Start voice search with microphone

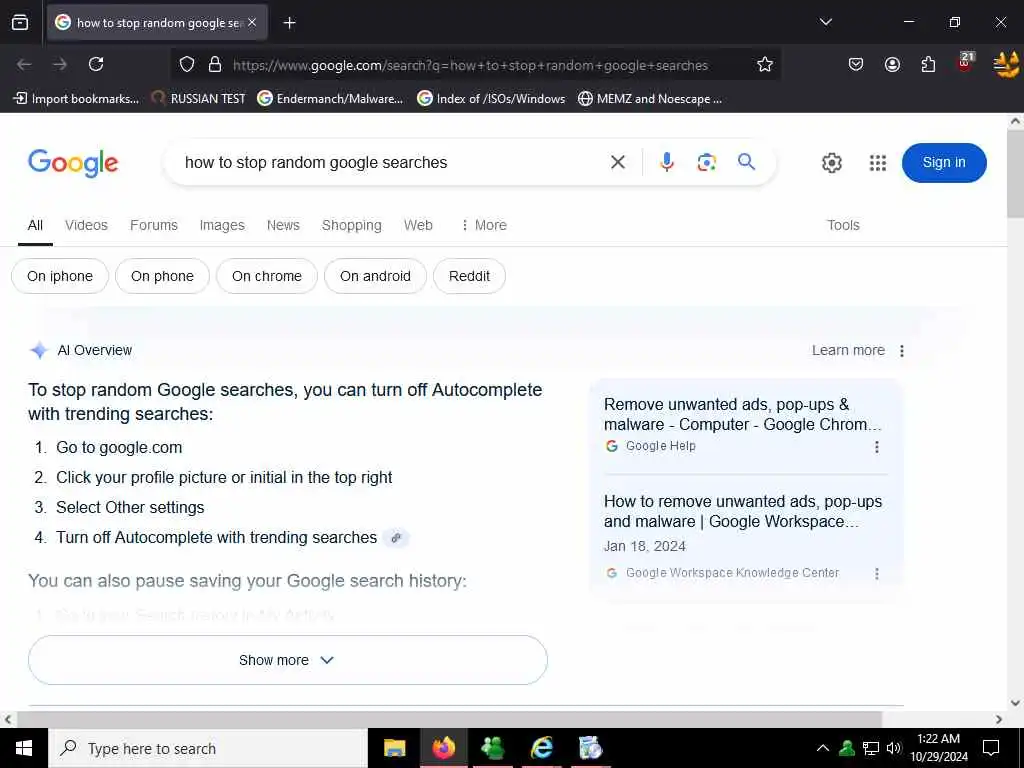click(666, 162)
